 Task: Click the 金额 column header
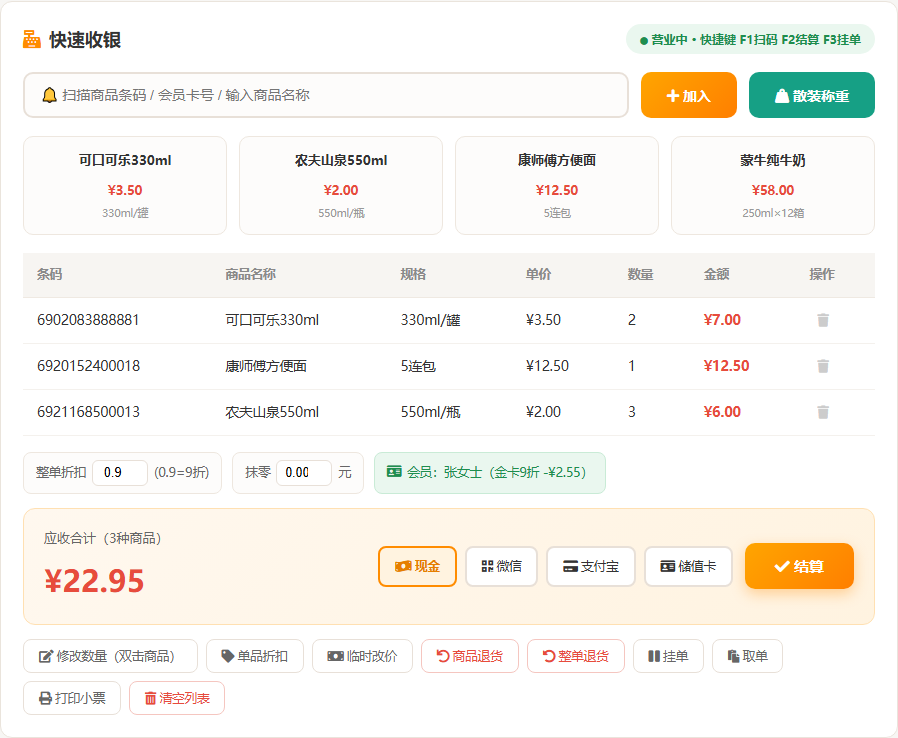pyautogui.click(x=716, y=274)
